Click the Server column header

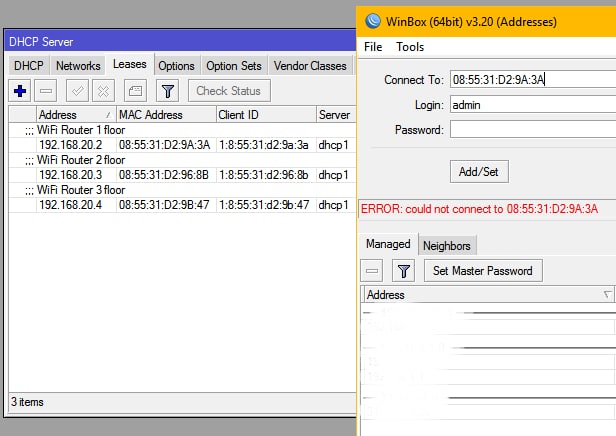(x=336, y=115)
